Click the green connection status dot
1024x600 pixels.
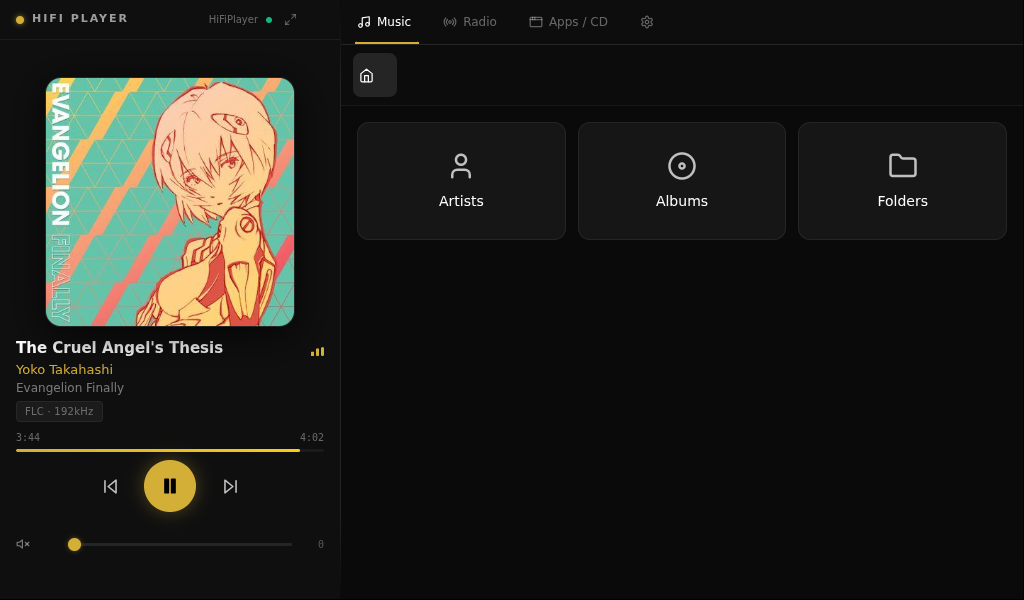269,20
